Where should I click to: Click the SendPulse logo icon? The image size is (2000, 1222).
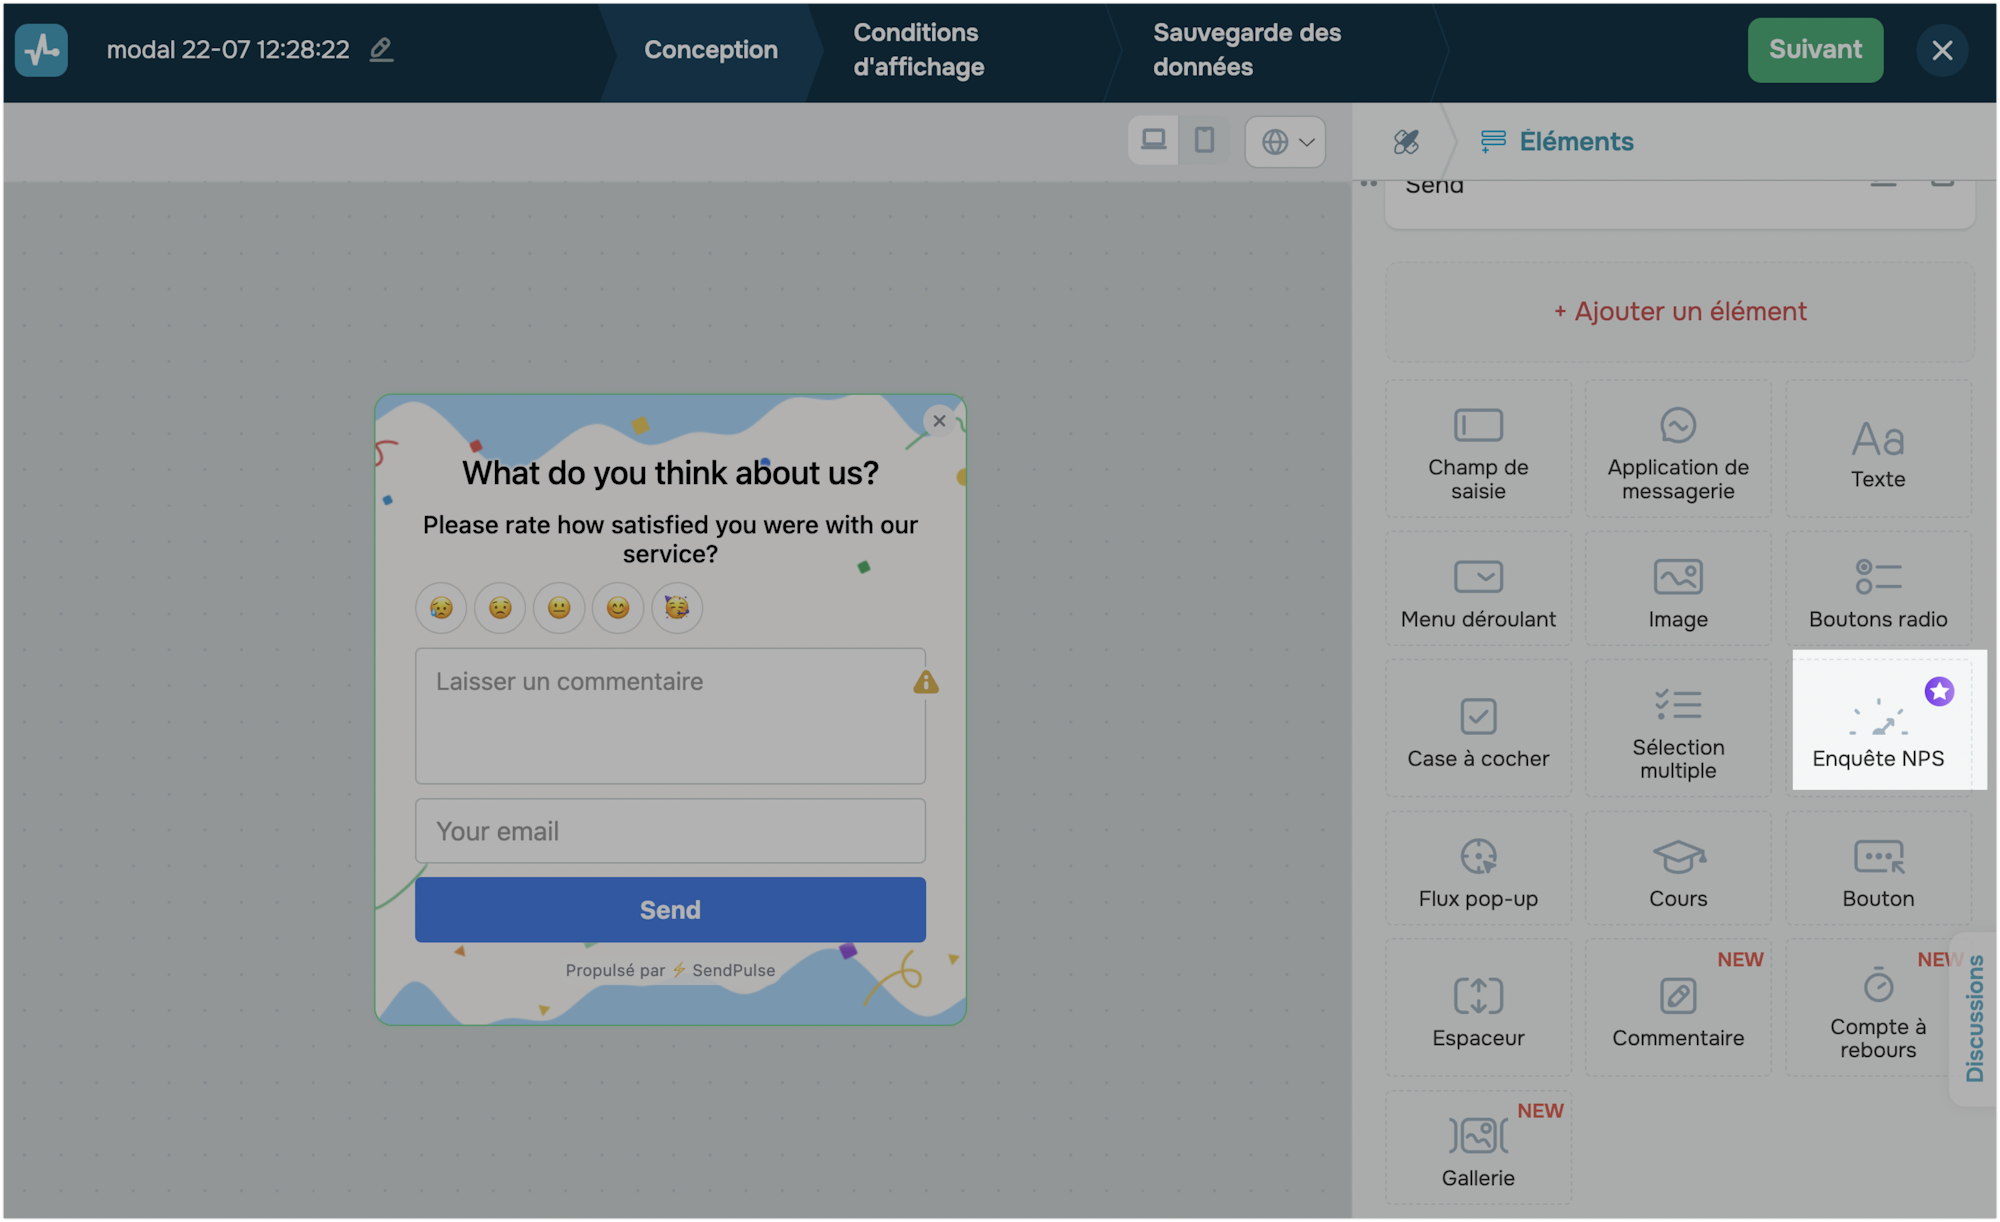pyautogui.click(x=41, y=50)
